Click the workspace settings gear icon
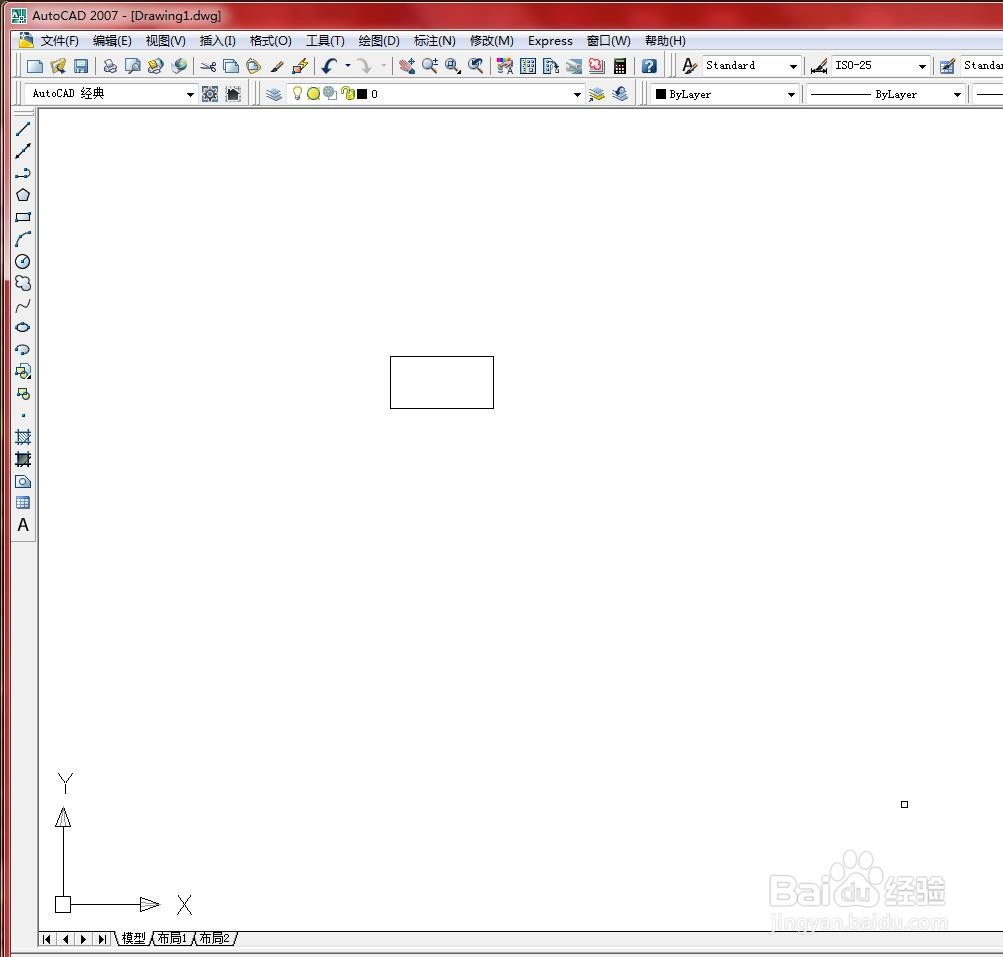This screenshot has width=1003, height=957. tap(210, 94)
